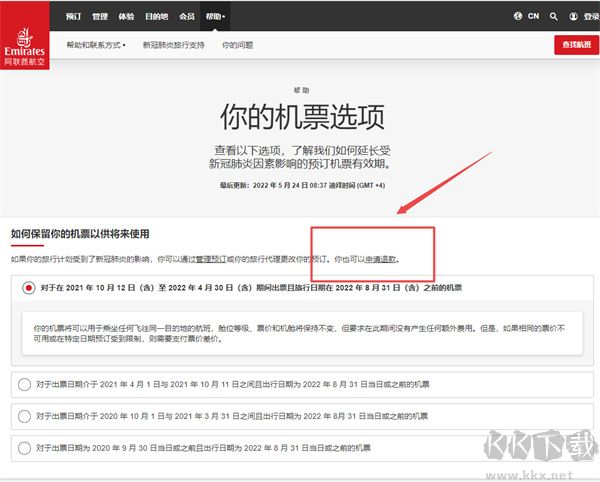
Task: Open the 体验 menu
Action: (x=126, y=16)
